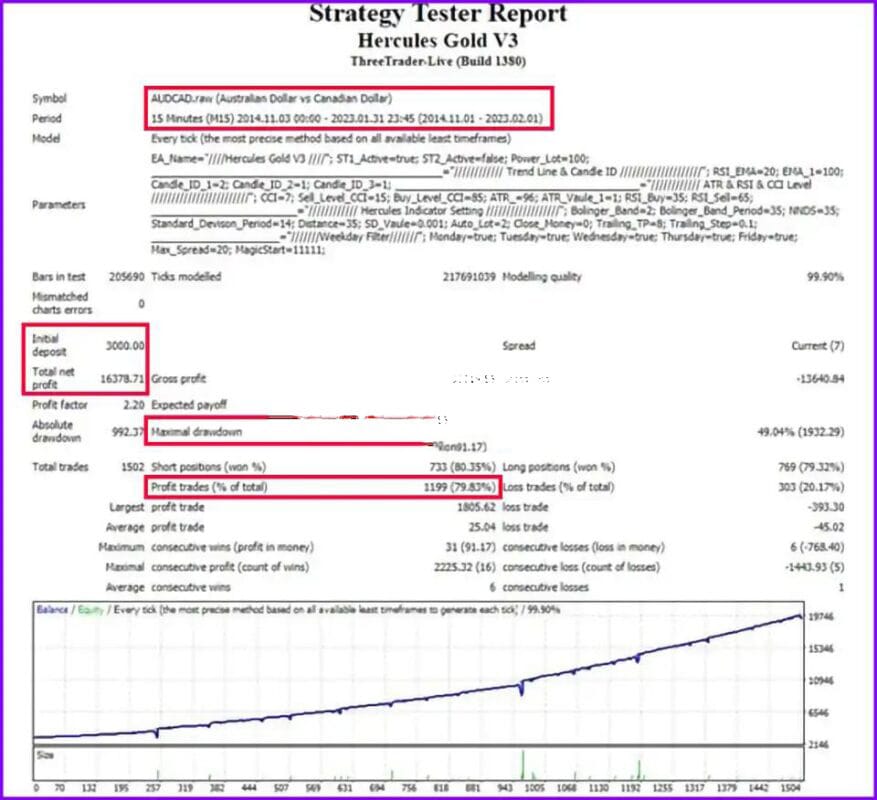This screenshot has width=877, height=800.
Task: Click the "Bars in test" label
Action: point(59,276)
